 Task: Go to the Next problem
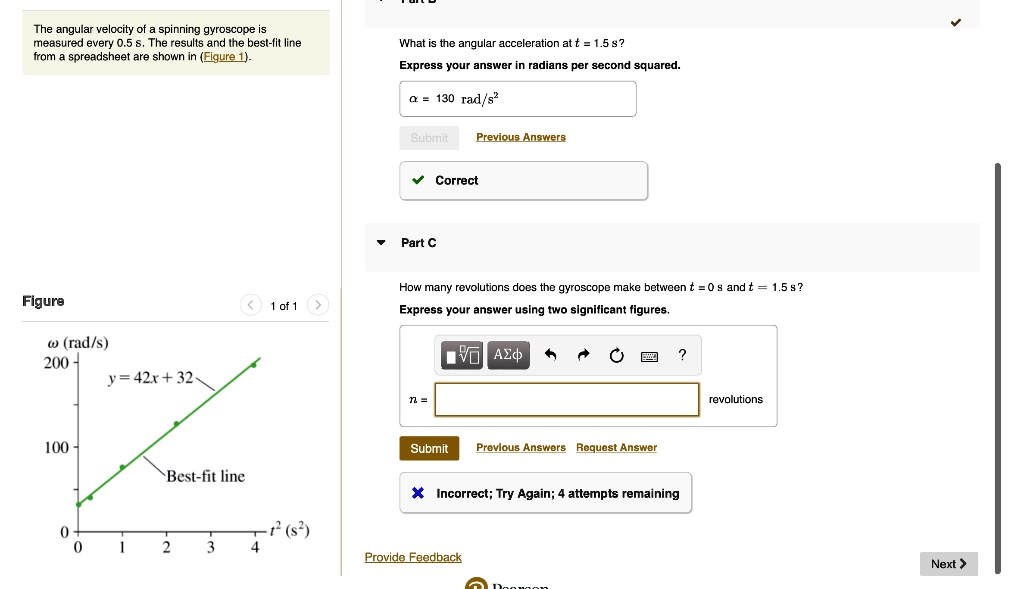948,564
